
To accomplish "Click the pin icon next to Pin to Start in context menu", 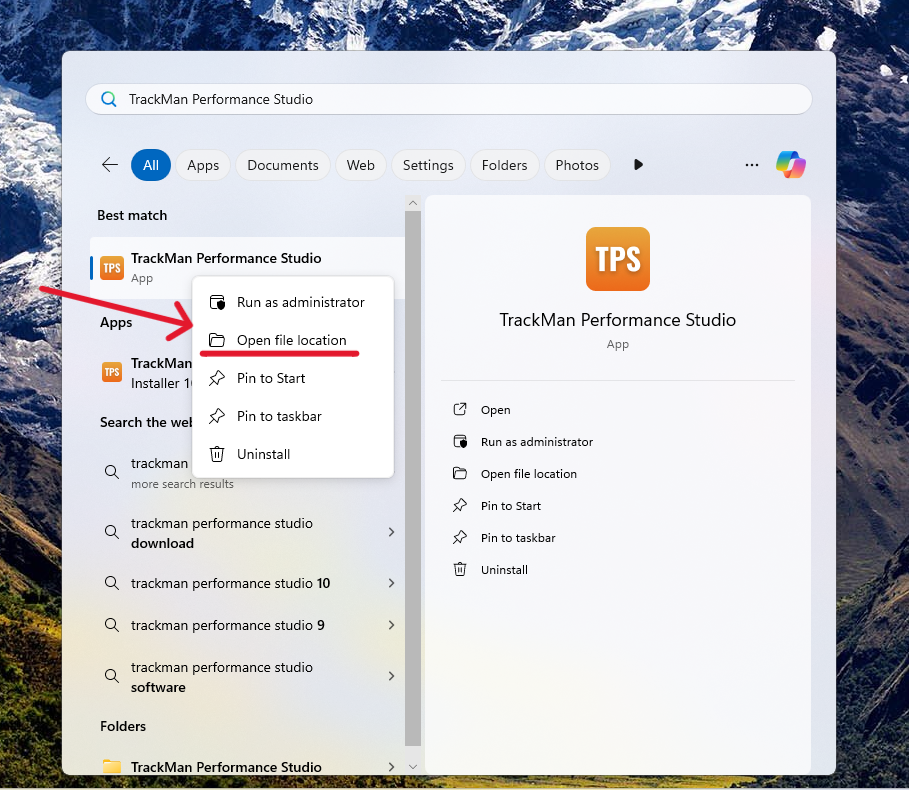I will (x=217, y=378).
